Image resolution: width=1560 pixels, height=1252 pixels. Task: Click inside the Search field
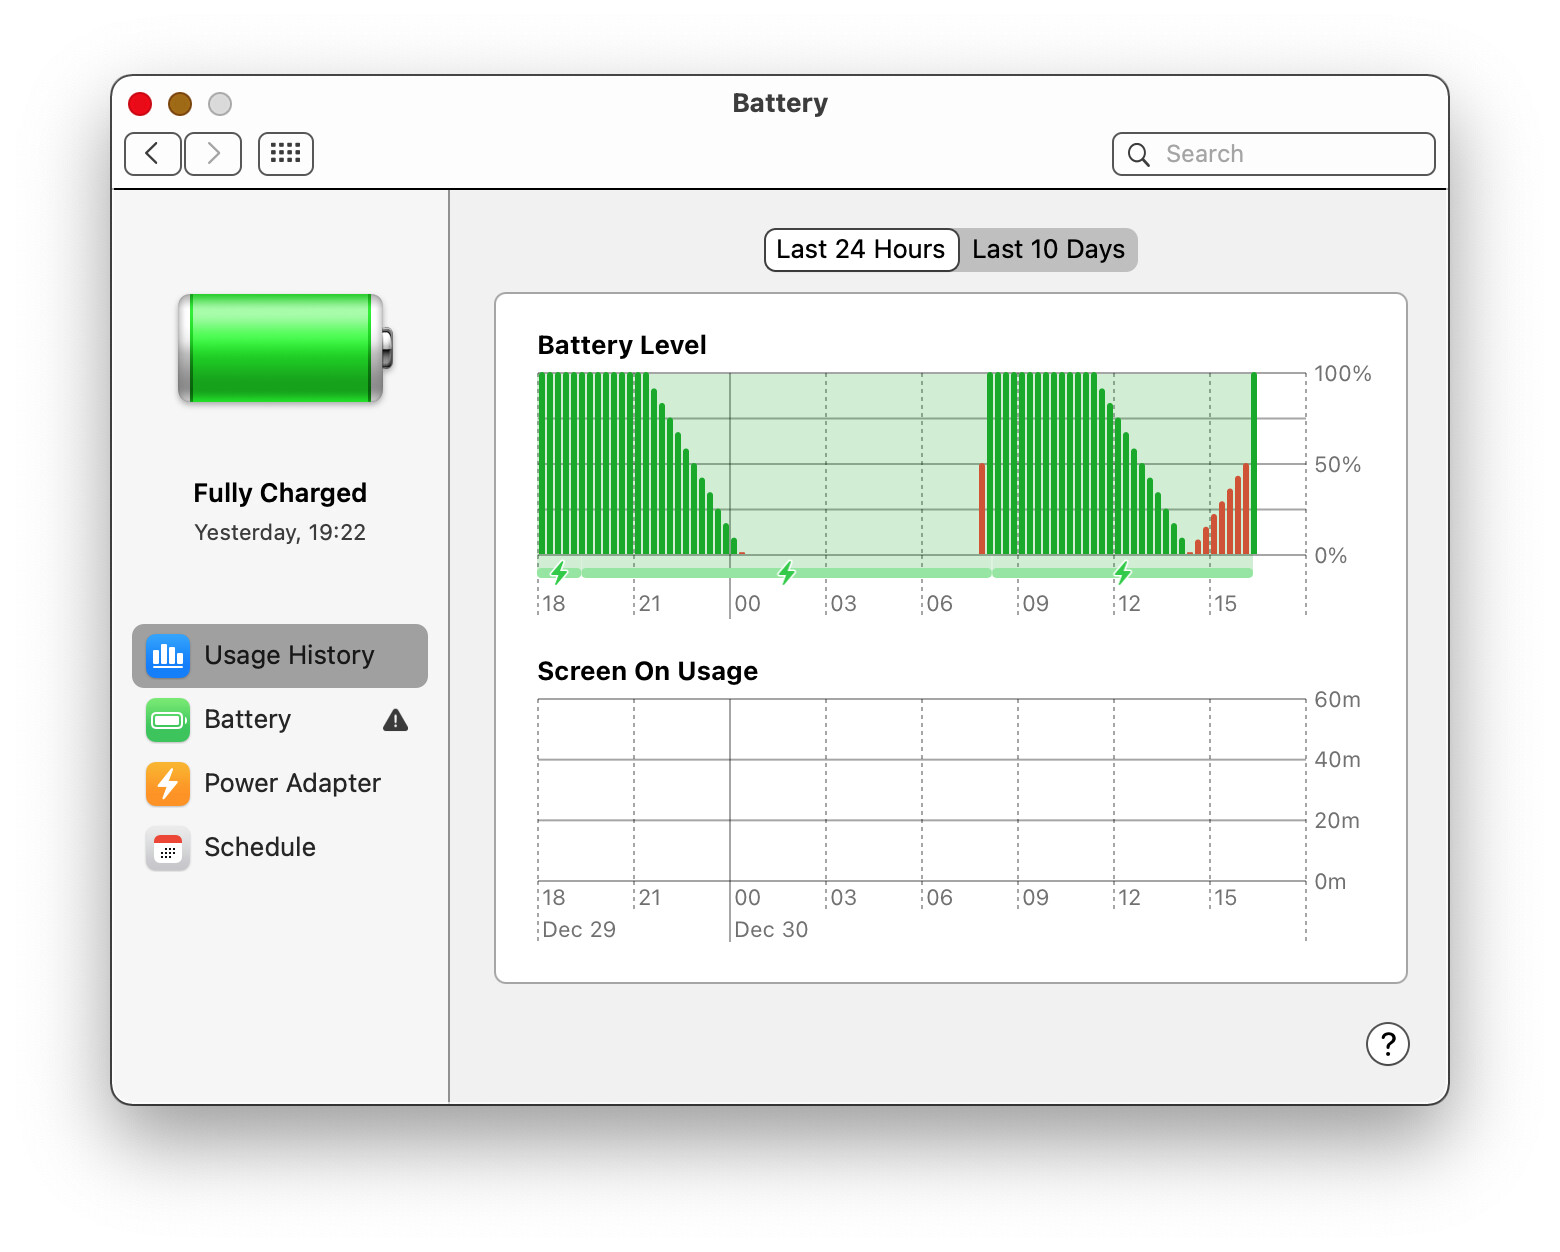coord(1290,154)
